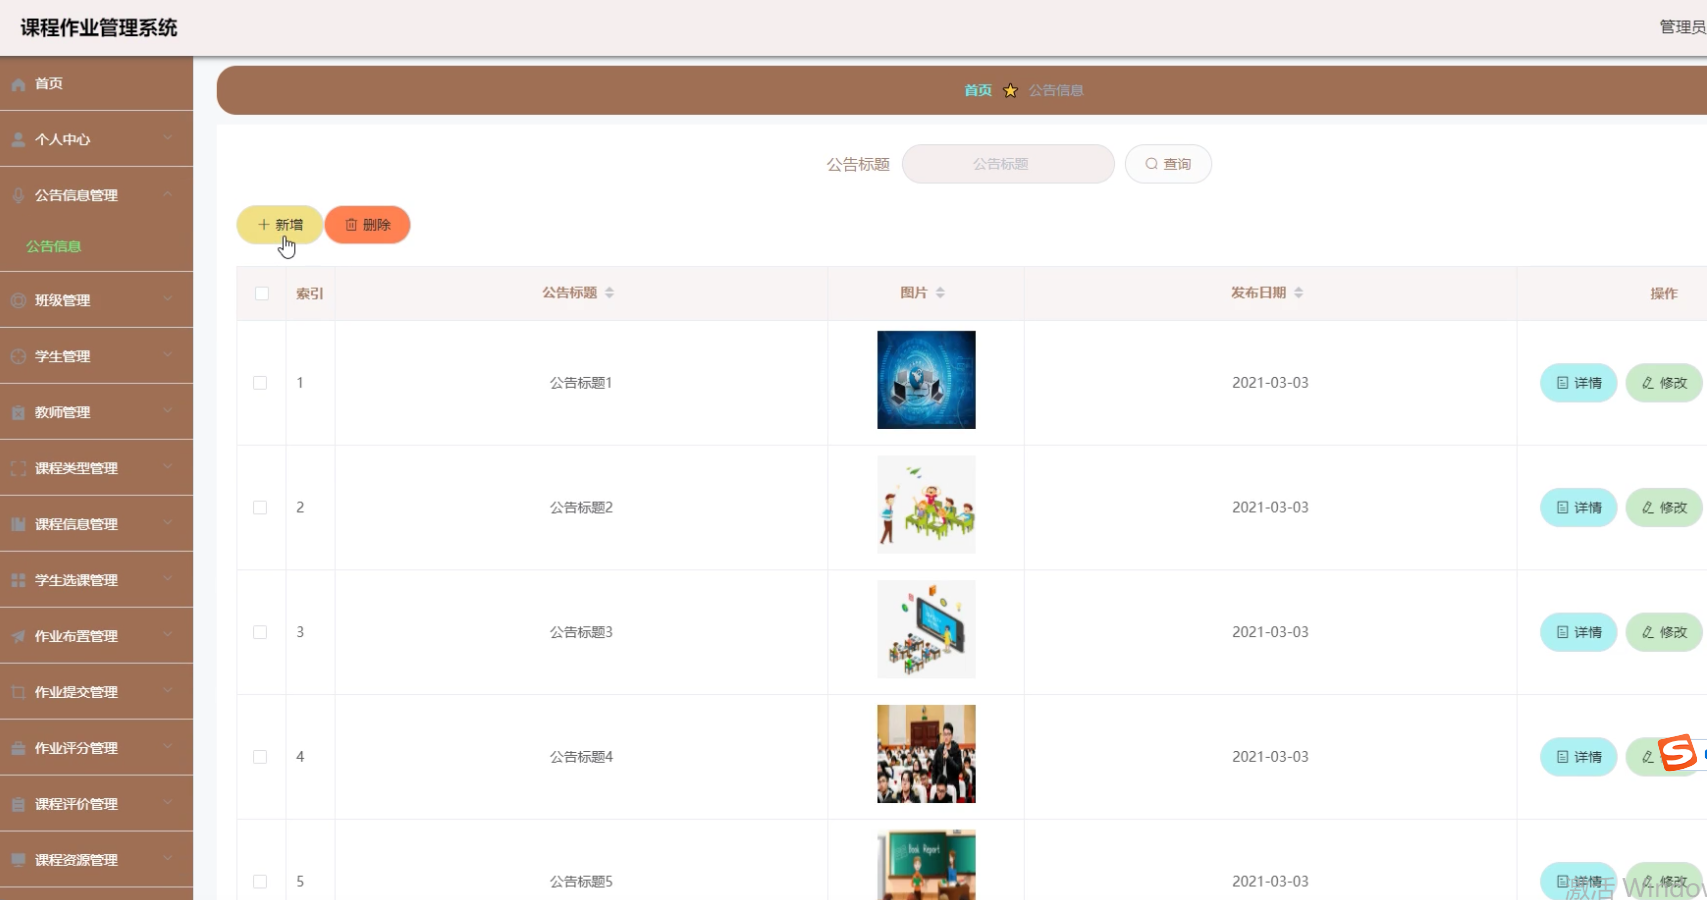Open the 作业评分管理 menu item
The height and width of the screenshot is (900, 1707).
96,748
